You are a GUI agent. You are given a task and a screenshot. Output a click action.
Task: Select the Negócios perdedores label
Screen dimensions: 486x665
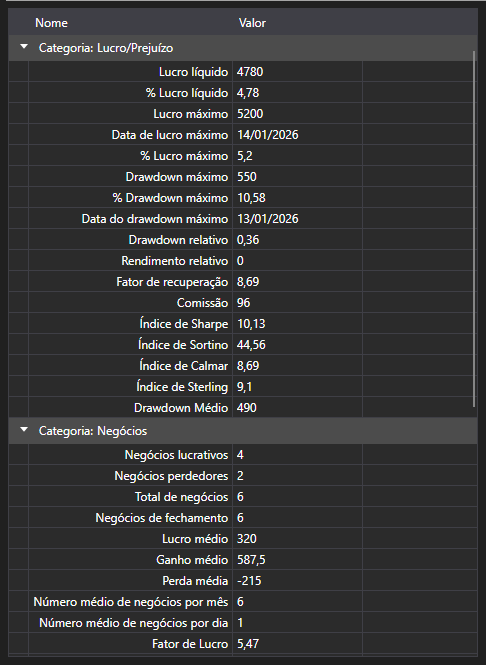pyautogui.click(x=171, y=476)
